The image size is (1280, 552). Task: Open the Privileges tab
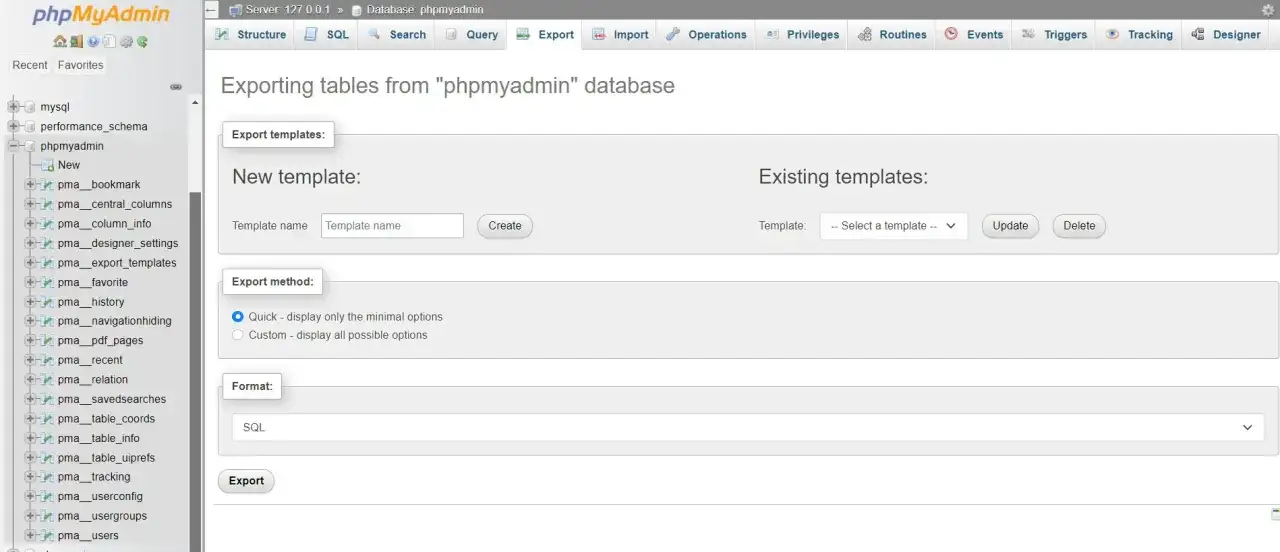(x=802, y=34)
